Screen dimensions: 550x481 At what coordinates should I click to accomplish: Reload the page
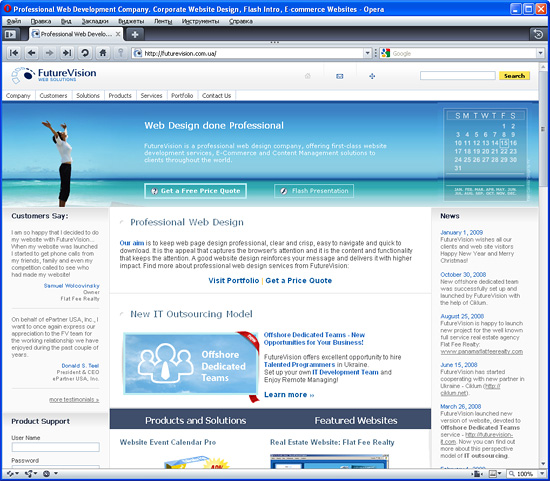click(85, 53)
